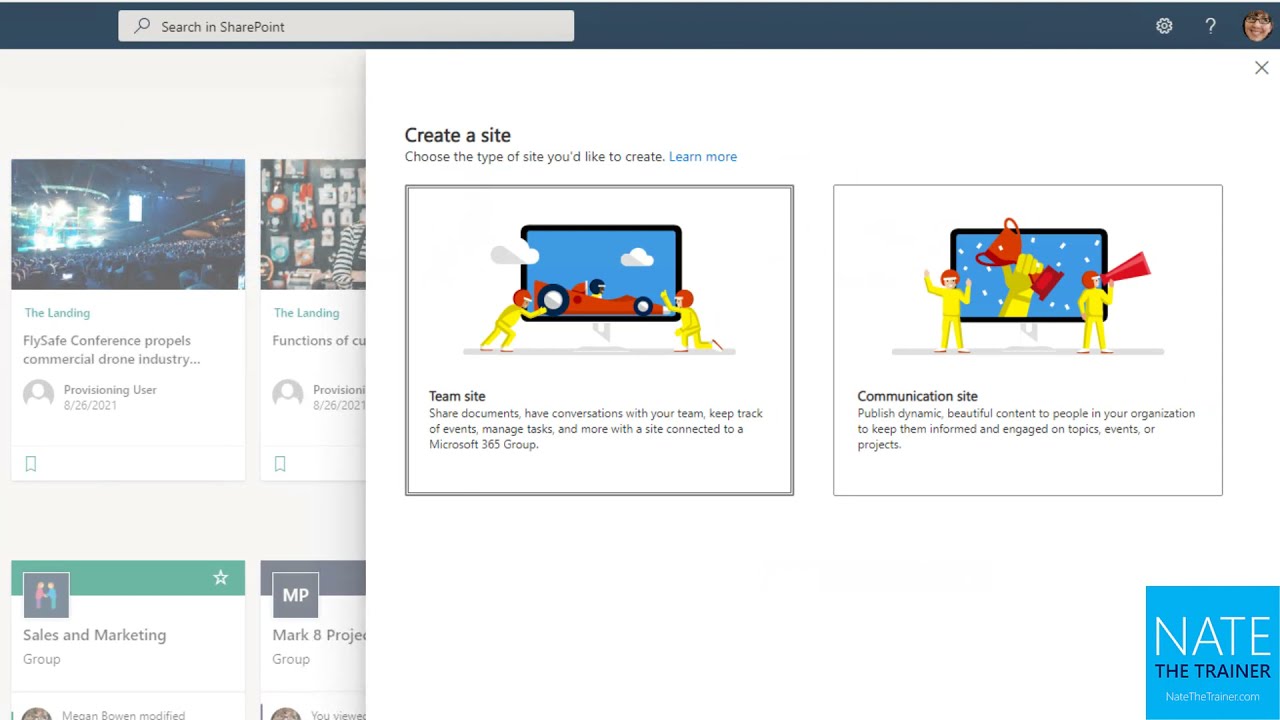Click the Team site race car illustration
Image resolution: width=1280 pixels, height=720 pixels.
600,288
